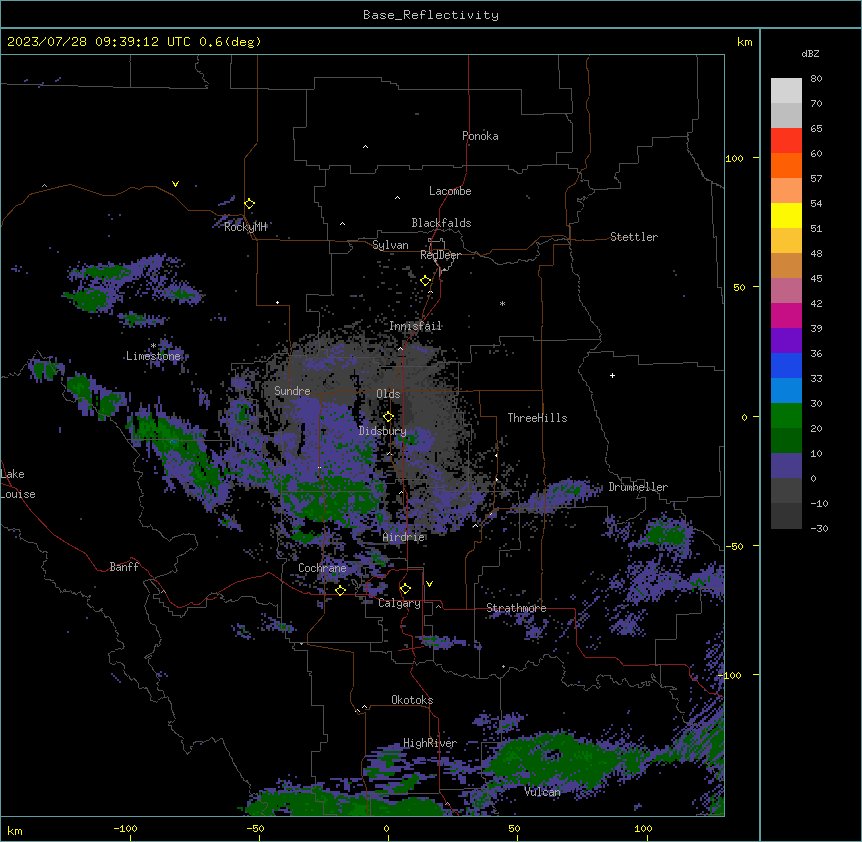Click the Airdrie city label
This screenshot has width=862, height=842.
pos(404,537)
